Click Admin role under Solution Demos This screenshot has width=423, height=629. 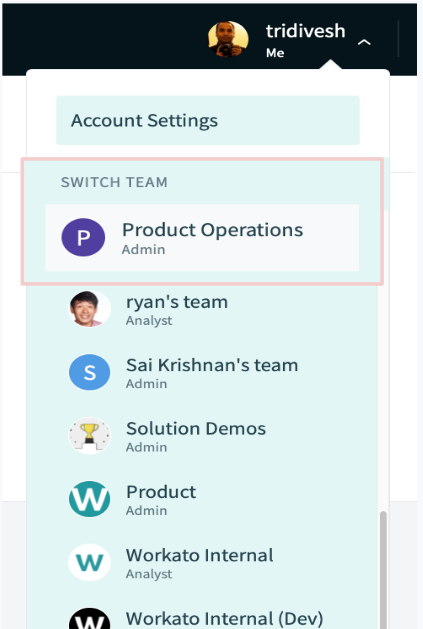point(146,447)
